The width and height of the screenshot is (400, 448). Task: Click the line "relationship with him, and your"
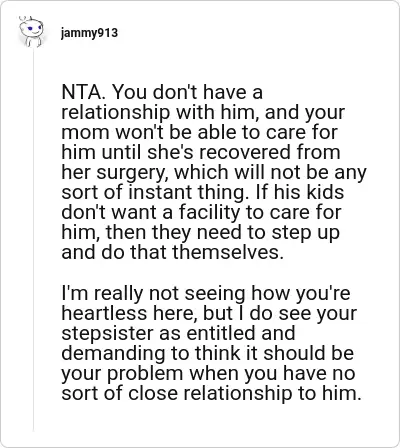pyautogui.click(x=203, y=112)
